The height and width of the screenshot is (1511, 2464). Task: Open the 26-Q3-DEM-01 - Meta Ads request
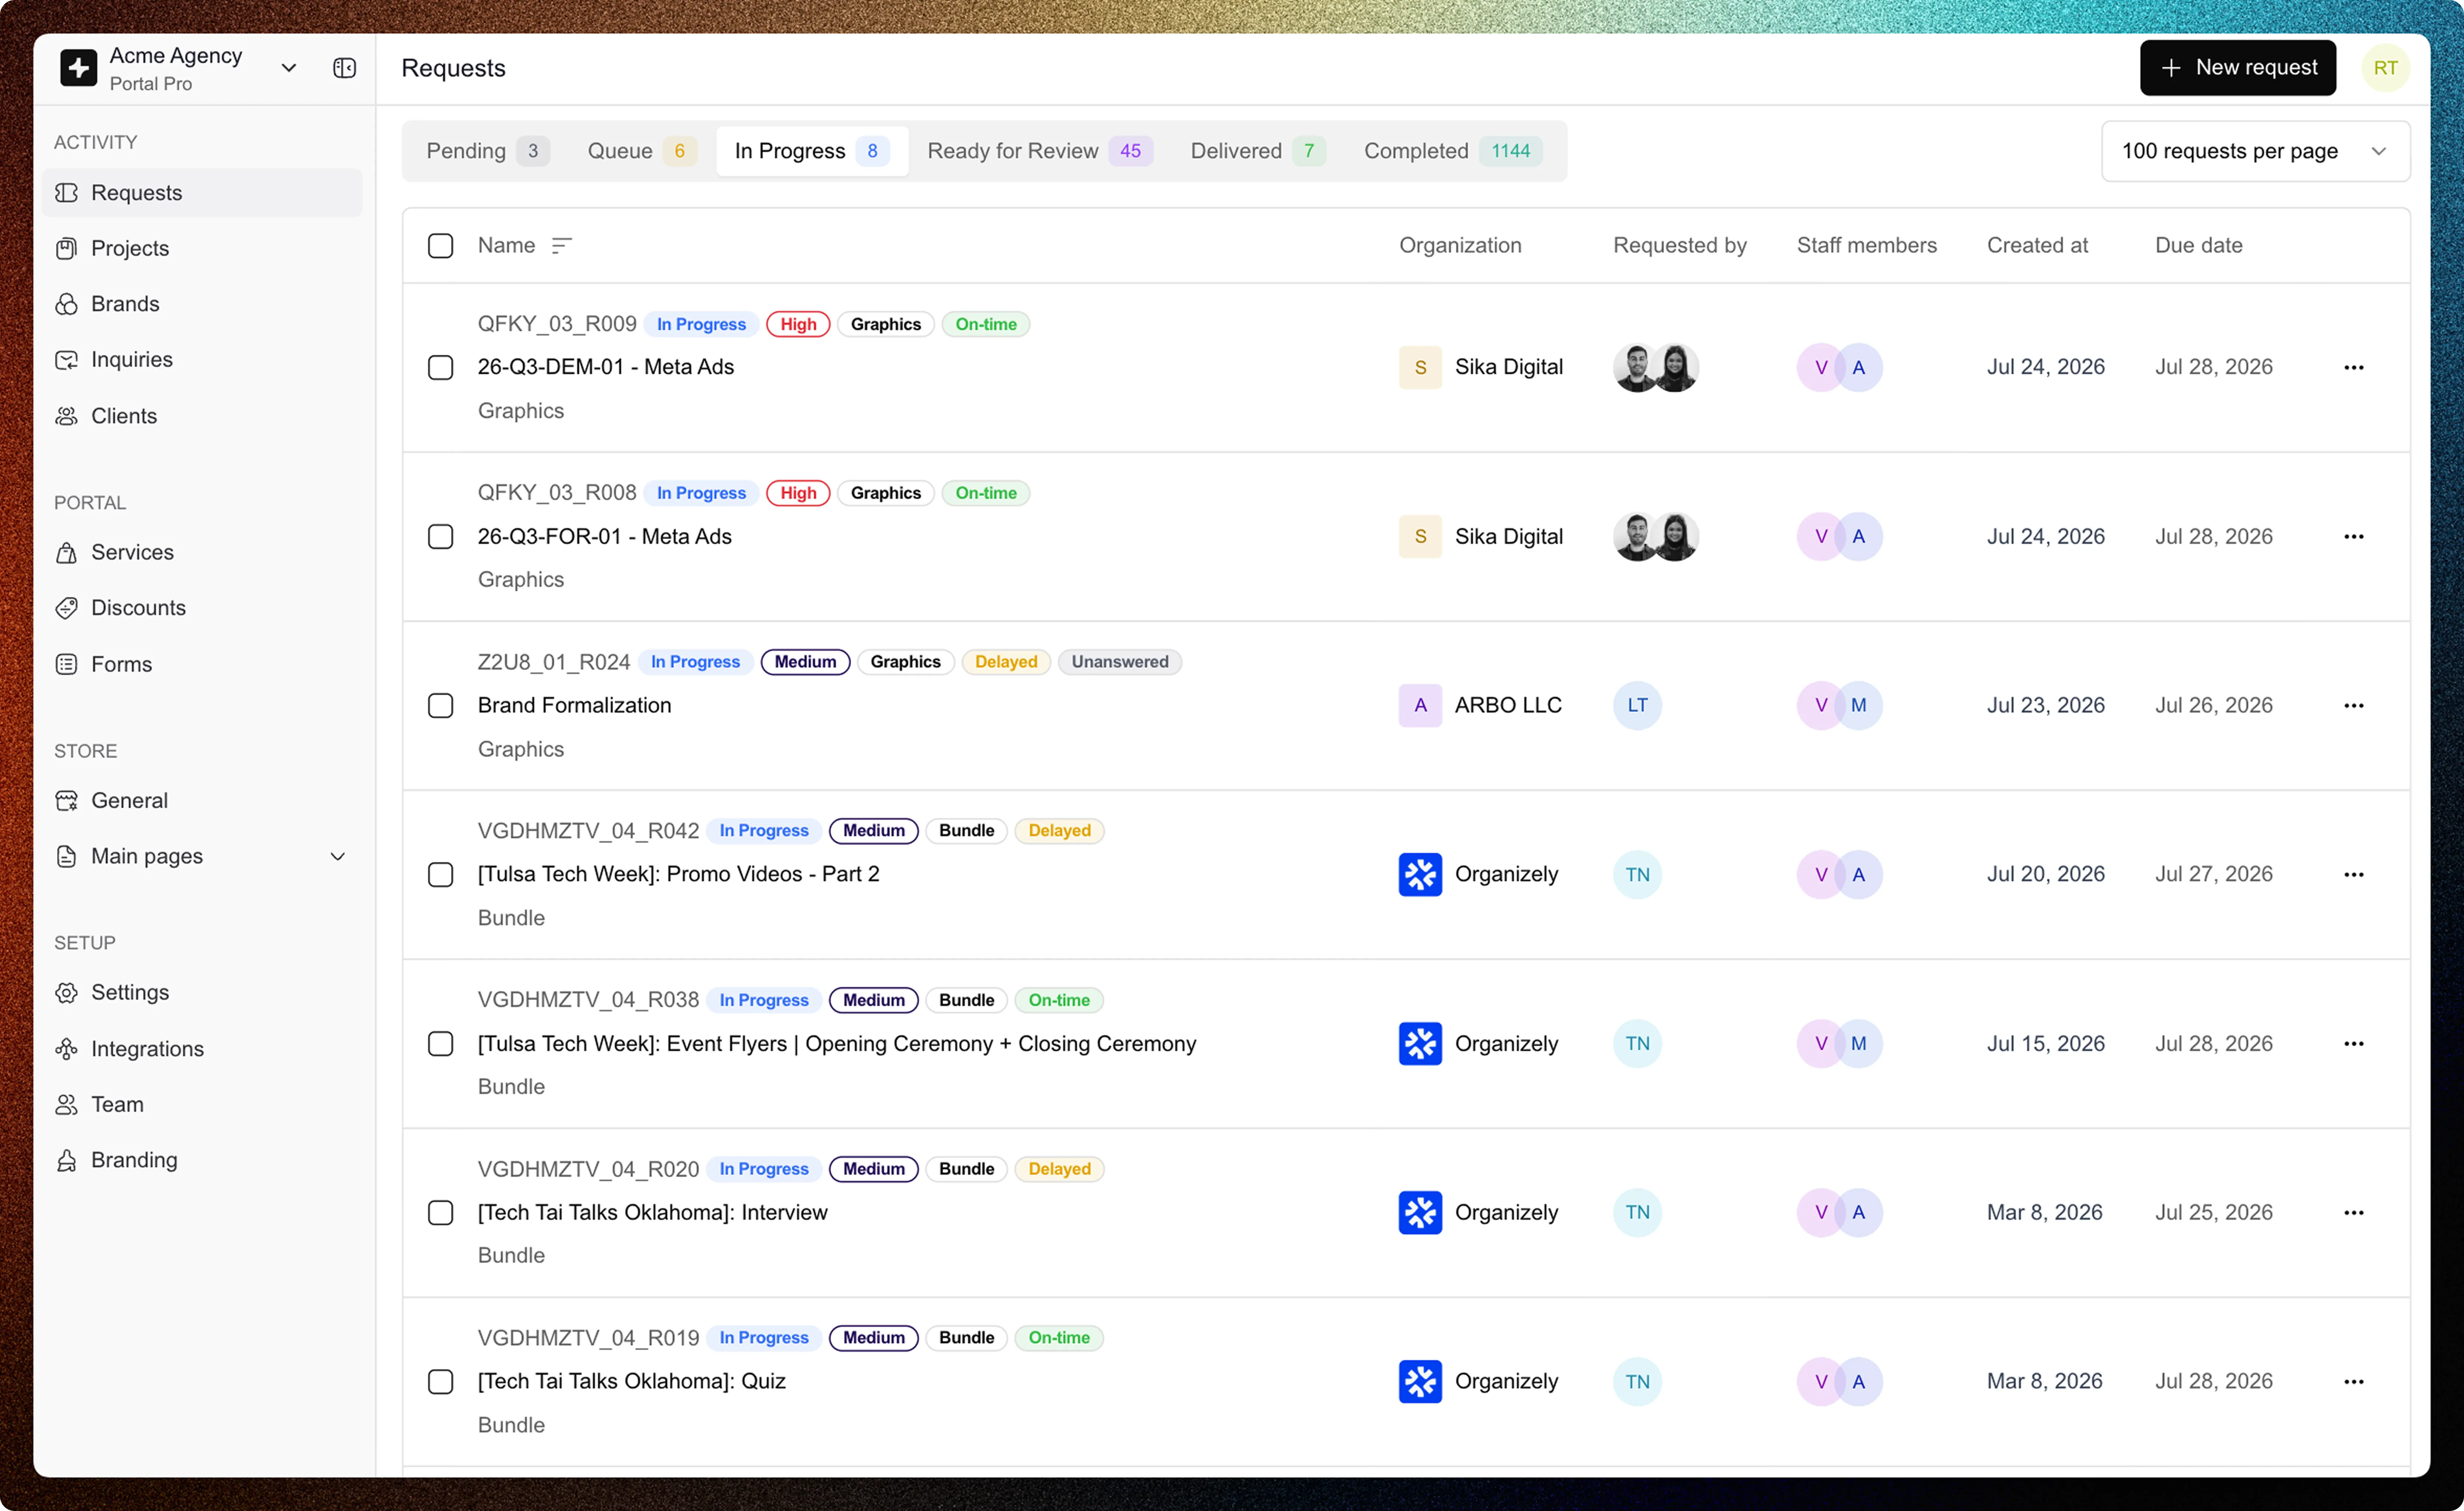(606, 367)
